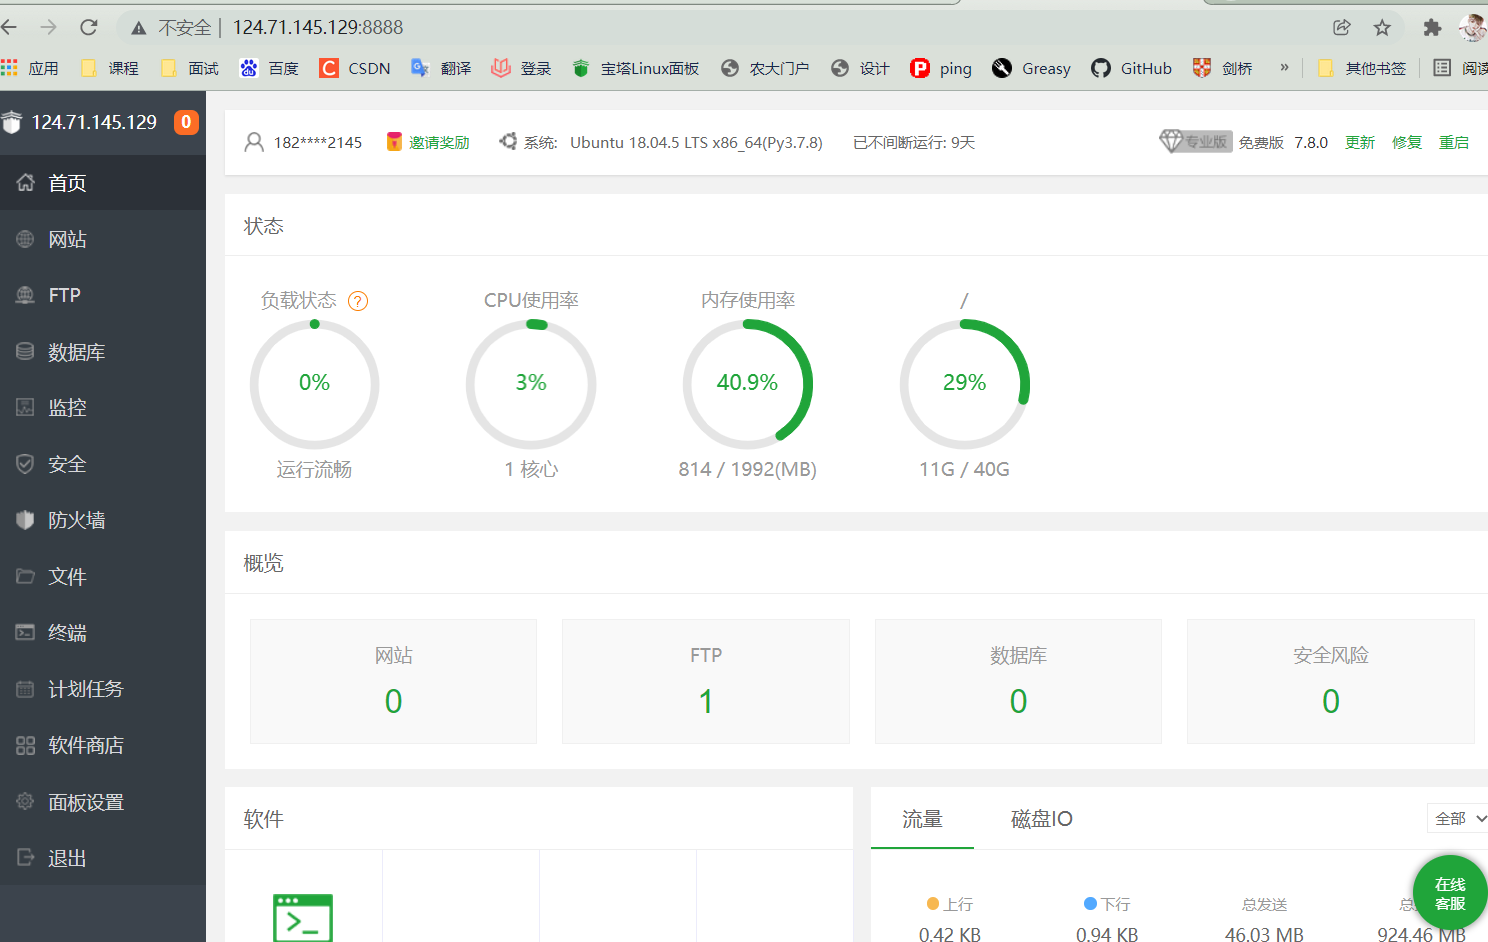Click the browser address bar URL
The height and width of the screenshot is (942, 1488).
point(318,27)
